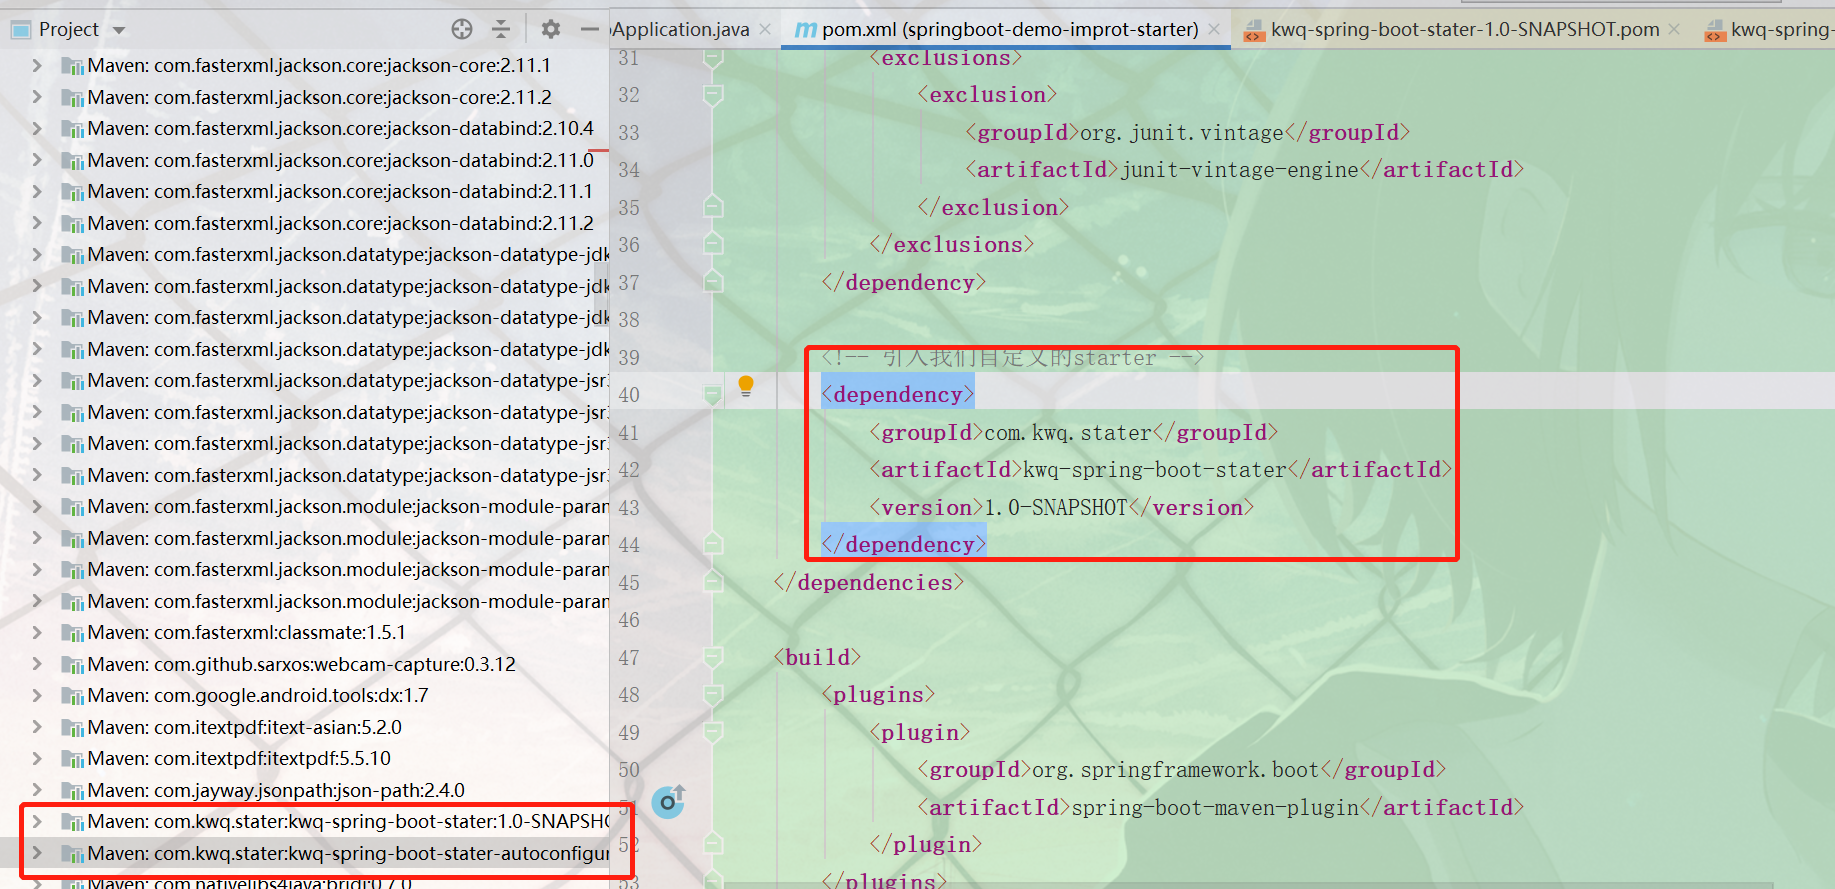This screenshot has height=889, width=1835.
Task: Collapse the exclusion block fold marker line 32
Action: tap(713, 95)
